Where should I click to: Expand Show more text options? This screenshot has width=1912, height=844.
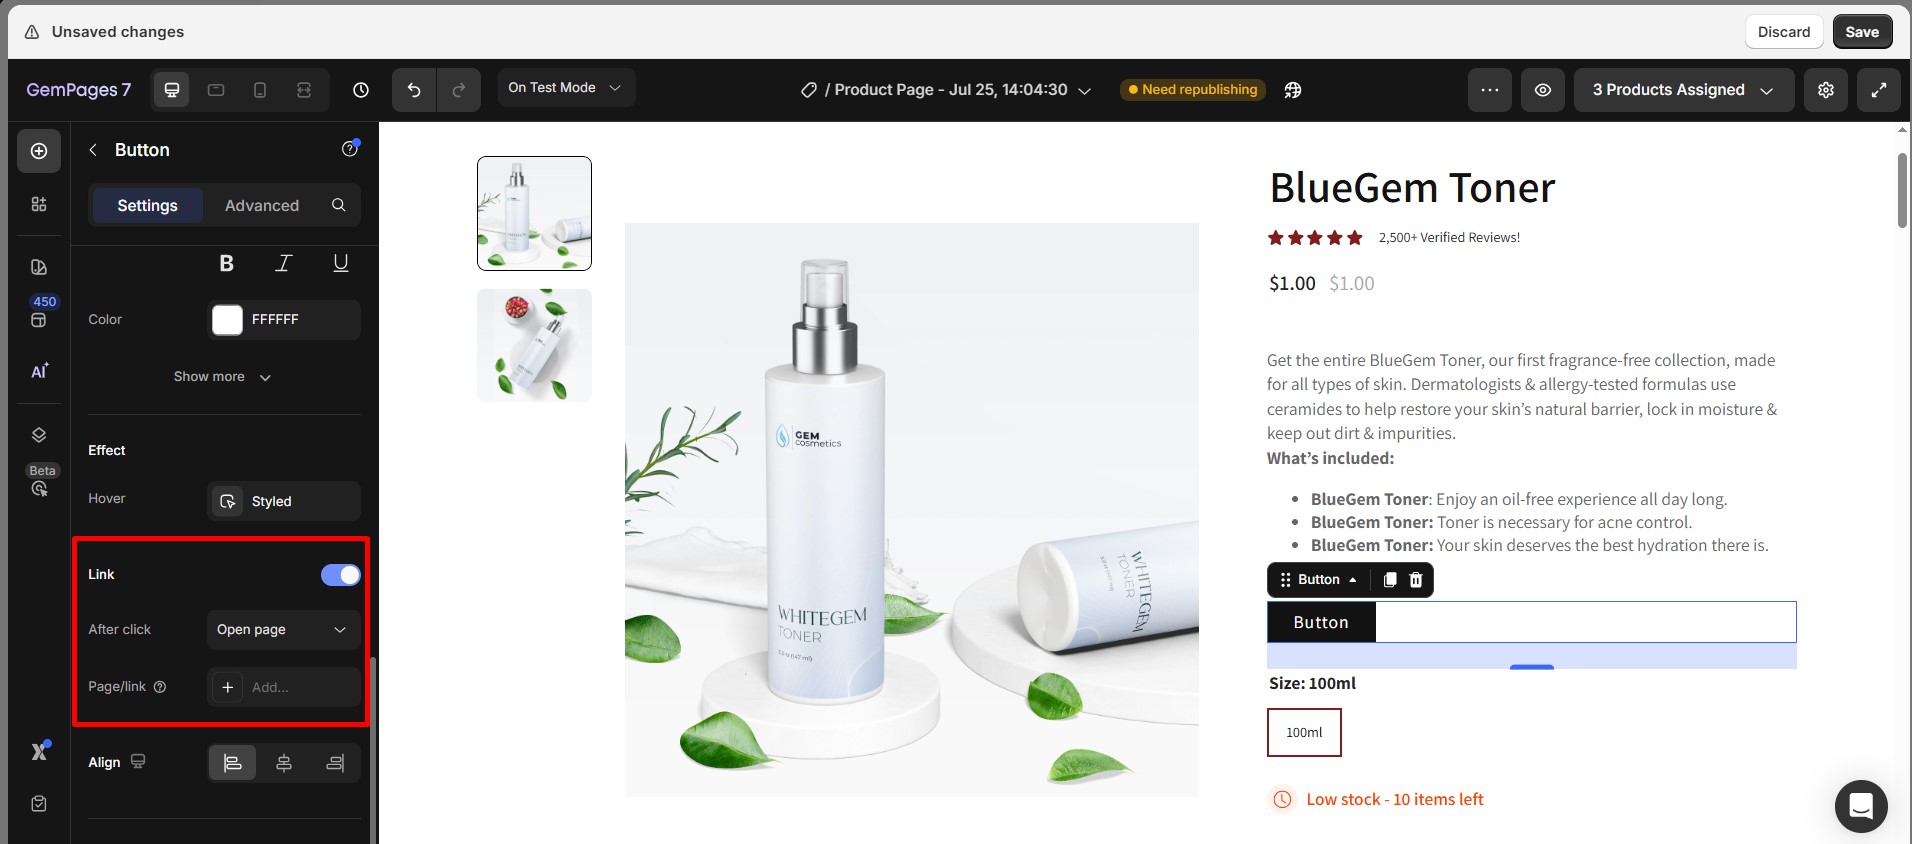[222, 377]
